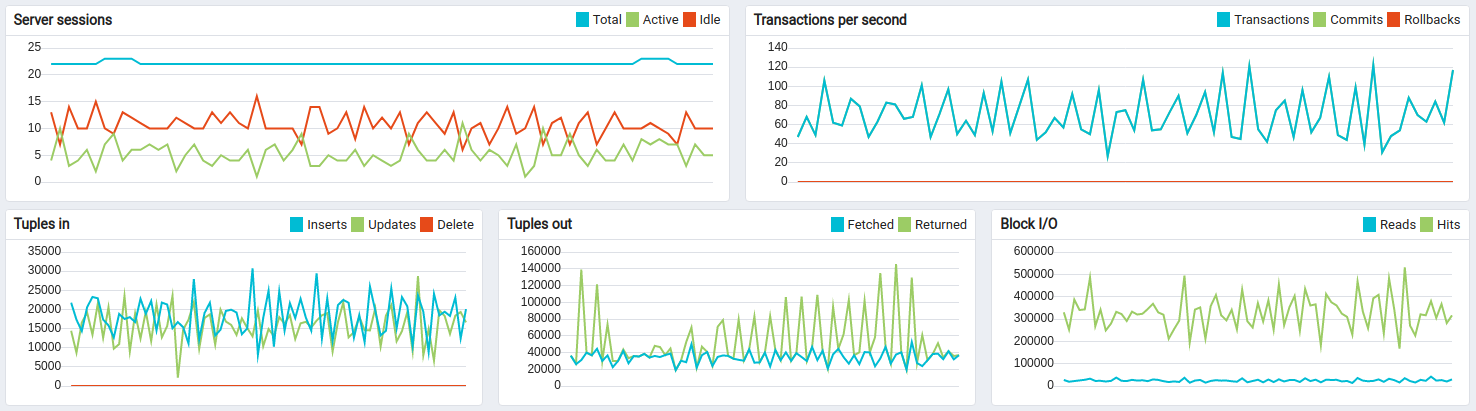Click the Server sessions chart title
1476x411 pixels.
coord(63,20)
